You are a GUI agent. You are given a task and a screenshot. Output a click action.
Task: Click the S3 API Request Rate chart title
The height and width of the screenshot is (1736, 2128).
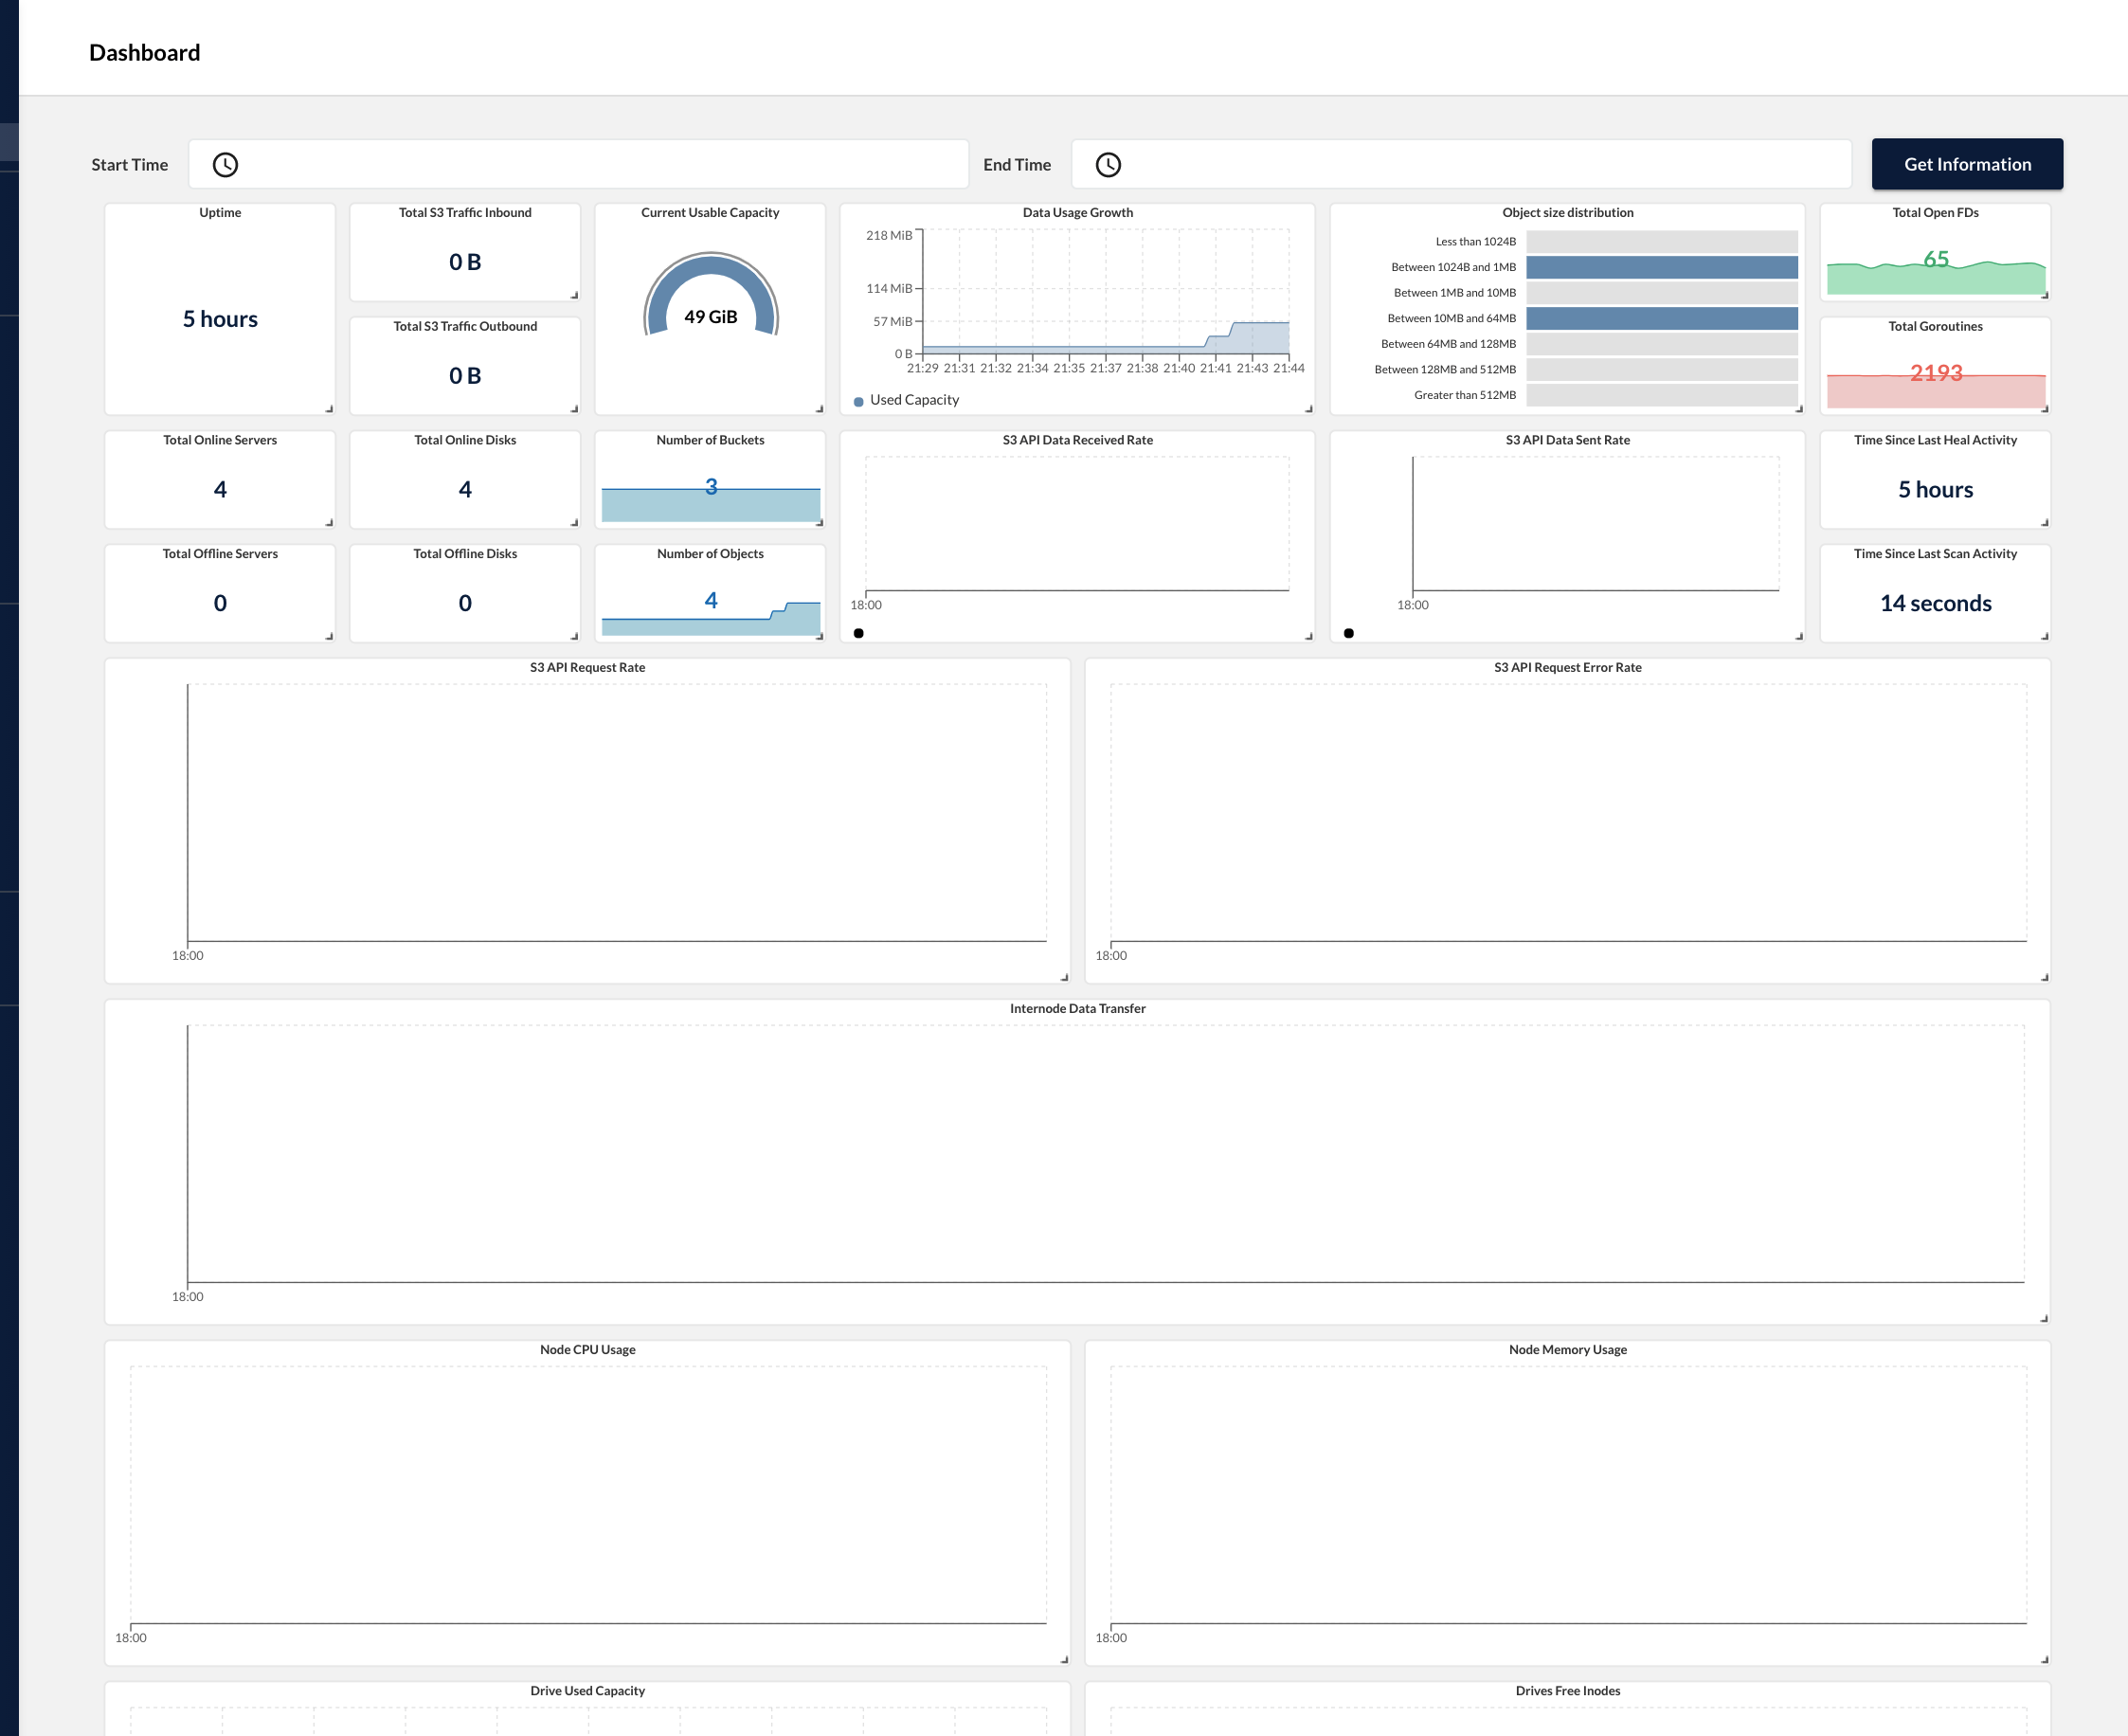pos(588,667)
